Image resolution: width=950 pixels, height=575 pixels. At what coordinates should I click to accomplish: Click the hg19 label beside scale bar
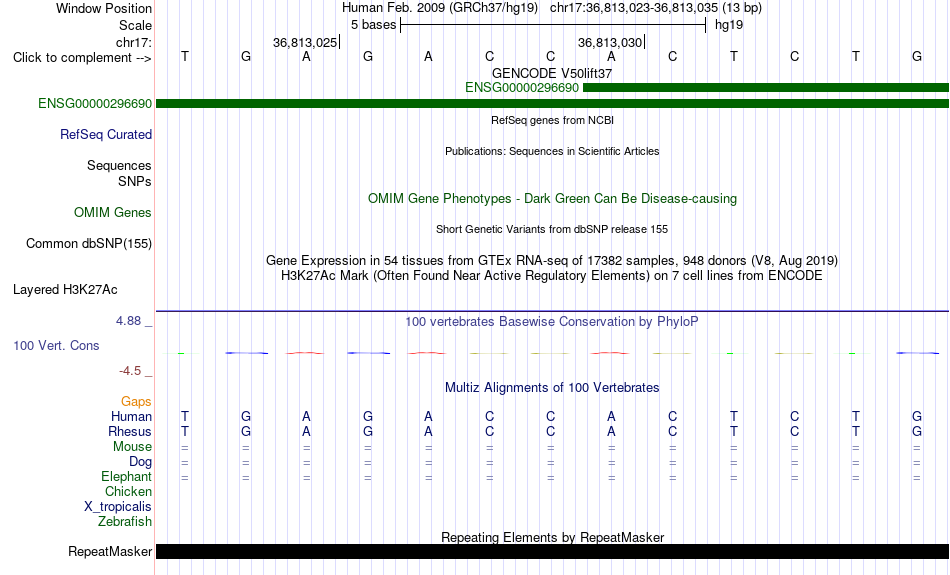point(729,25)
